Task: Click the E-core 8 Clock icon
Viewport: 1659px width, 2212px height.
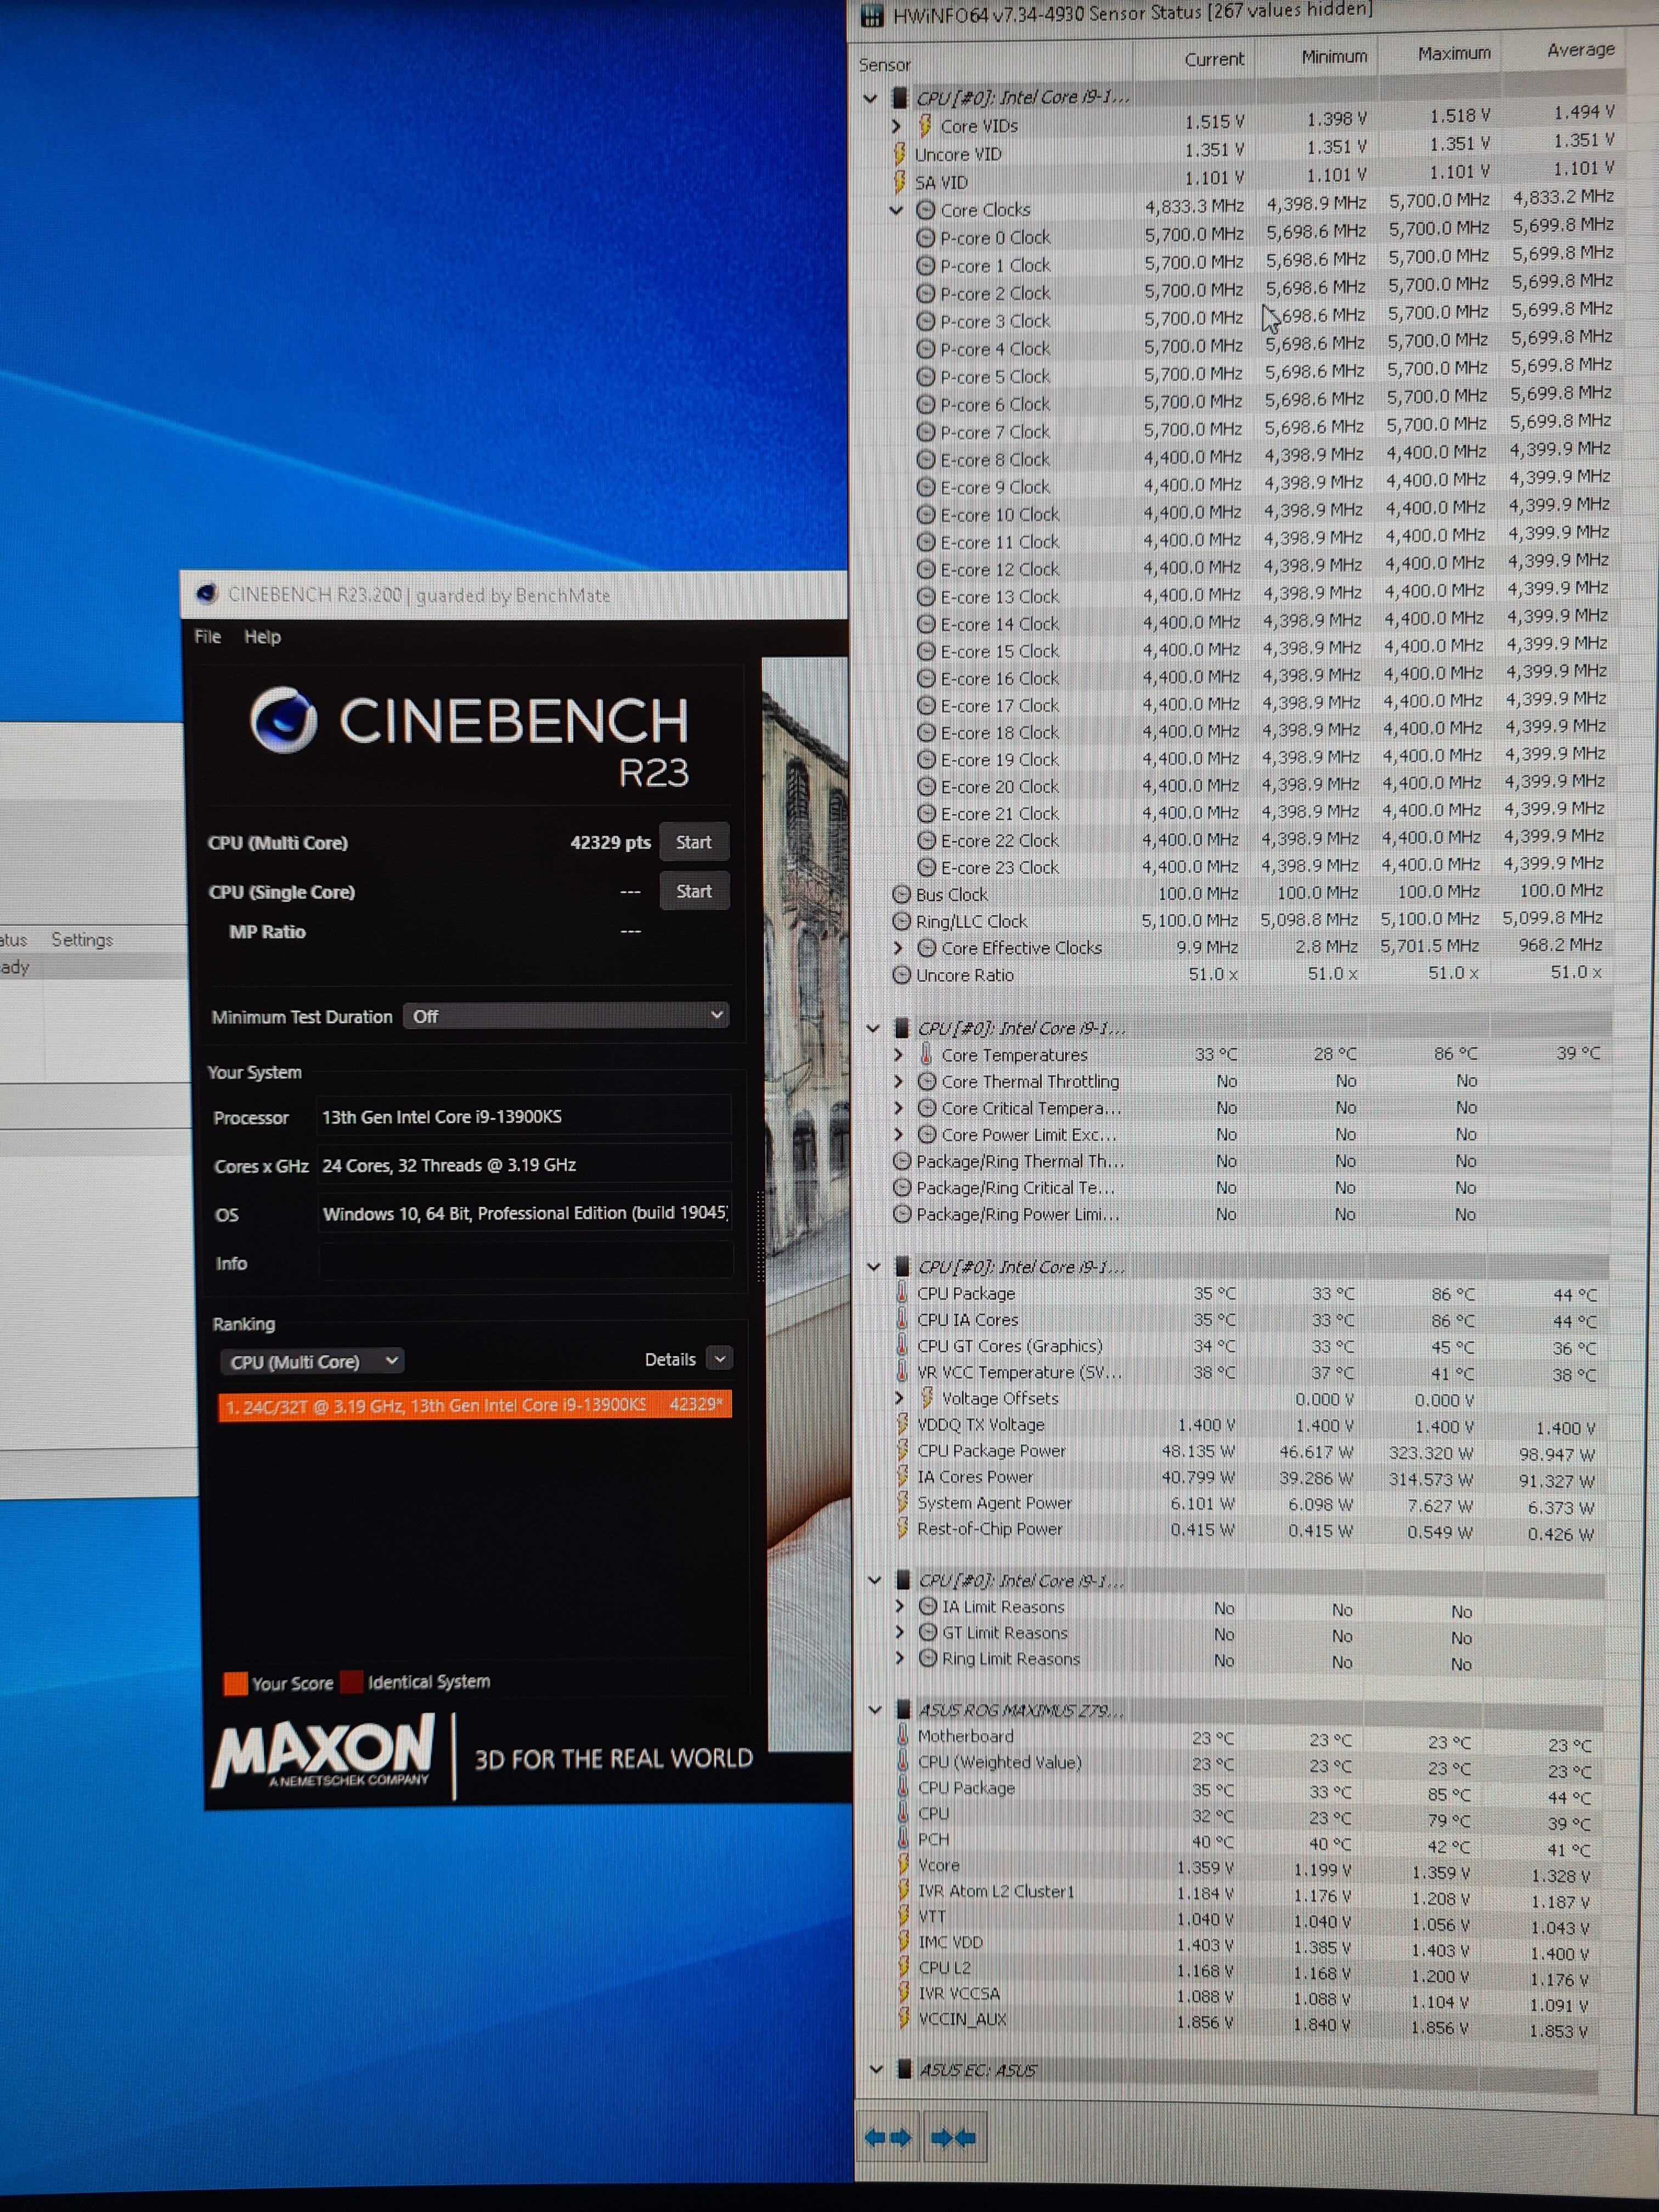Action: tap(927, 460)
